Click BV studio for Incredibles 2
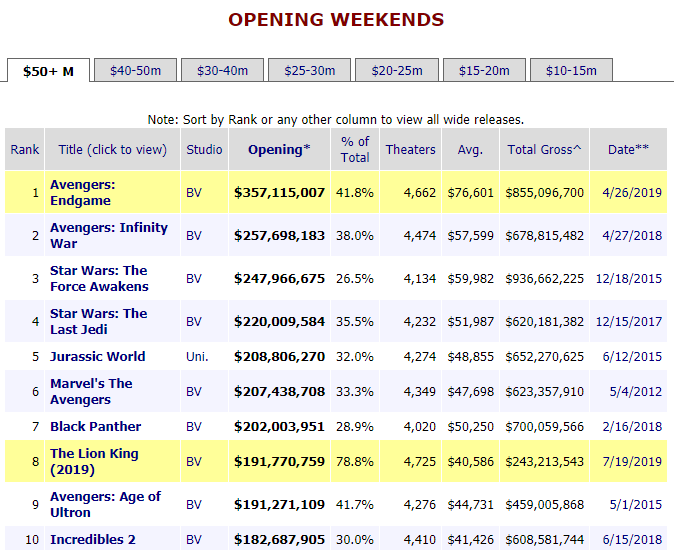The height and width of the screenshot is (550, 674). (x=194, y=540)
